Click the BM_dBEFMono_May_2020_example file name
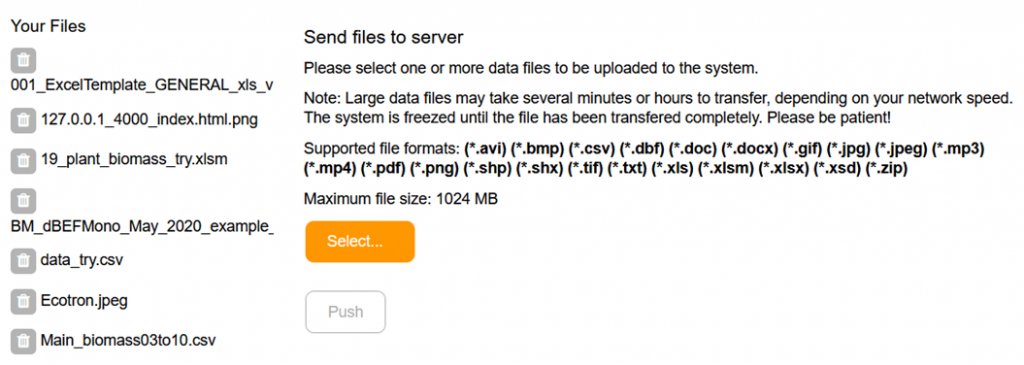Screen dimensions: 1024x365 click(142, 227)
